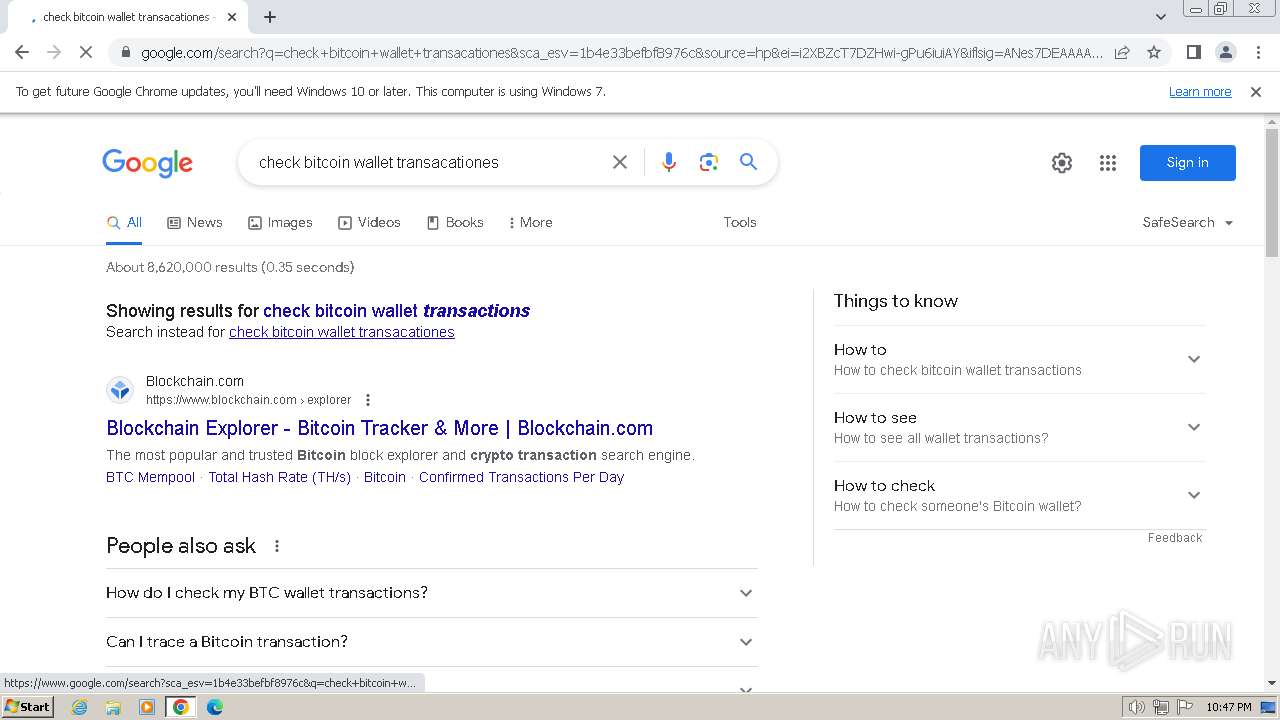The height and width of the screenshot is (720, 1280).
Task: Bookmark this page with star
Action: (1154, 52)
